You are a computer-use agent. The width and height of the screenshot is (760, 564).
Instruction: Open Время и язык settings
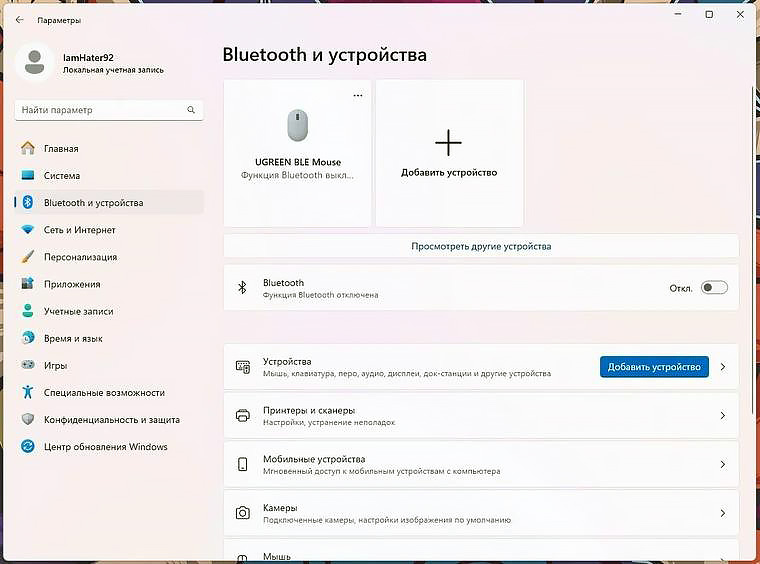[109, 338]
